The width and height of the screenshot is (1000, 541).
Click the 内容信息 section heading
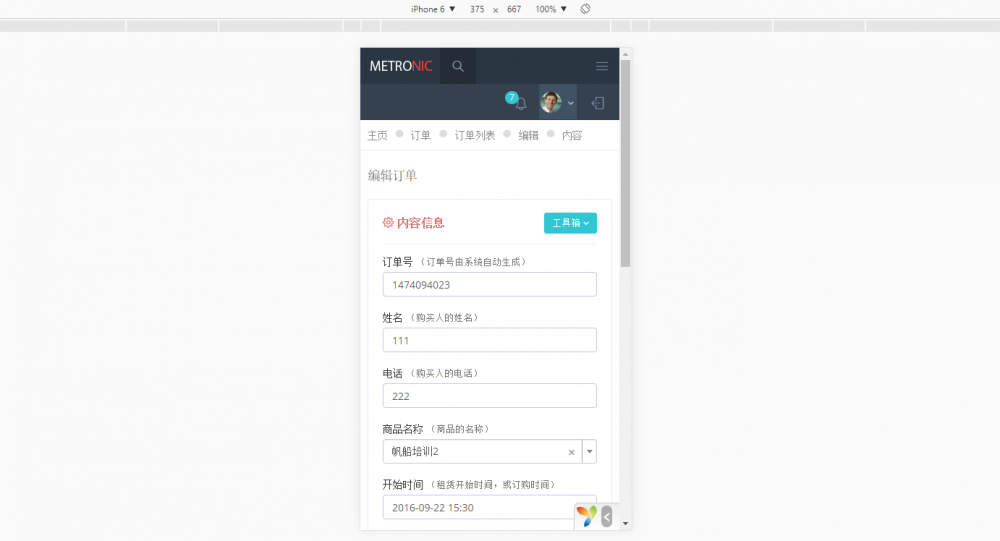coord(420,223)
